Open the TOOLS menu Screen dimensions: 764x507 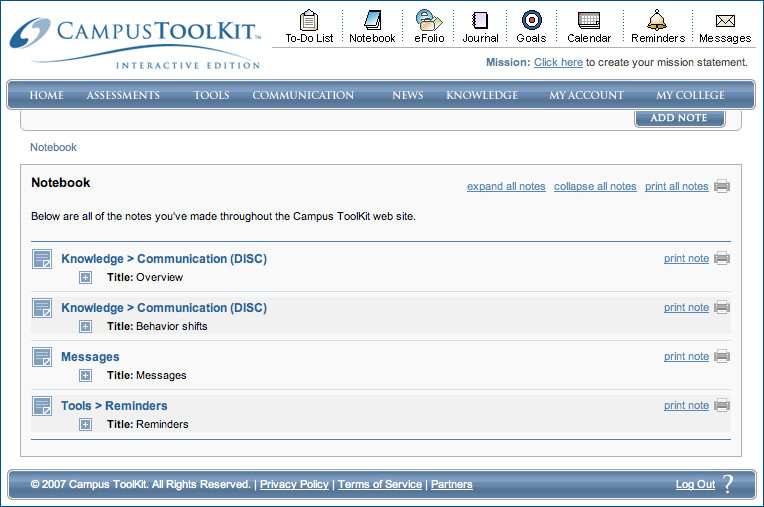pyautogui.click(x=211, y=95)
